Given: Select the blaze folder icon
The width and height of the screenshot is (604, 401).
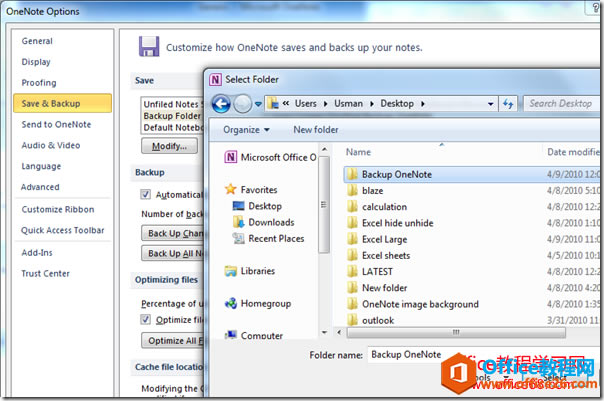Looking at the screenshot, I should [x=352, y=191].
